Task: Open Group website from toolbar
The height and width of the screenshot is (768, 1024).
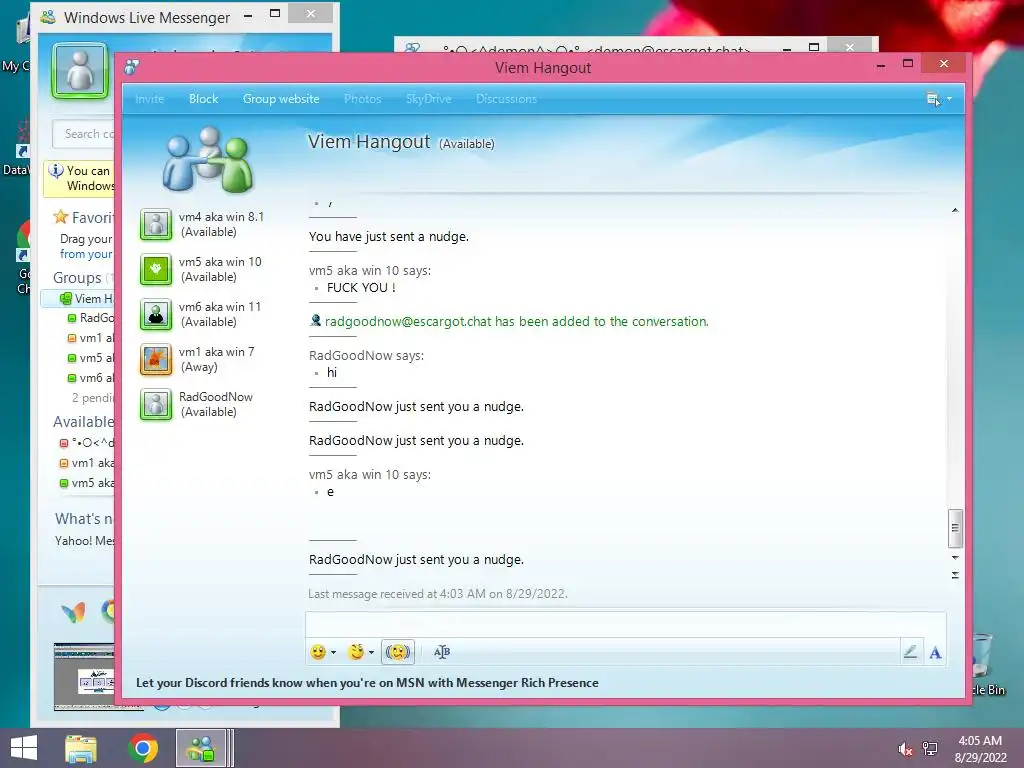Action: (x=281, y=99)
